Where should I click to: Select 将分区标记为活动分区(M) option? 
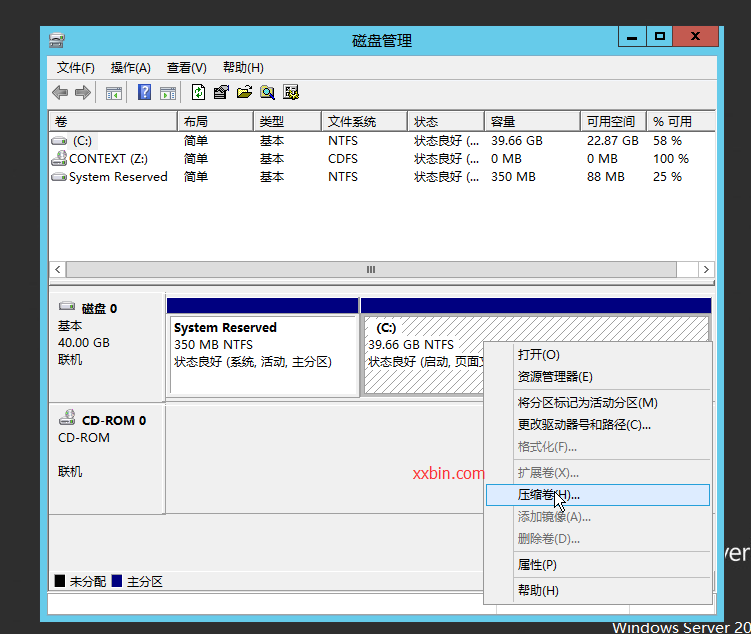click(598, 403)
